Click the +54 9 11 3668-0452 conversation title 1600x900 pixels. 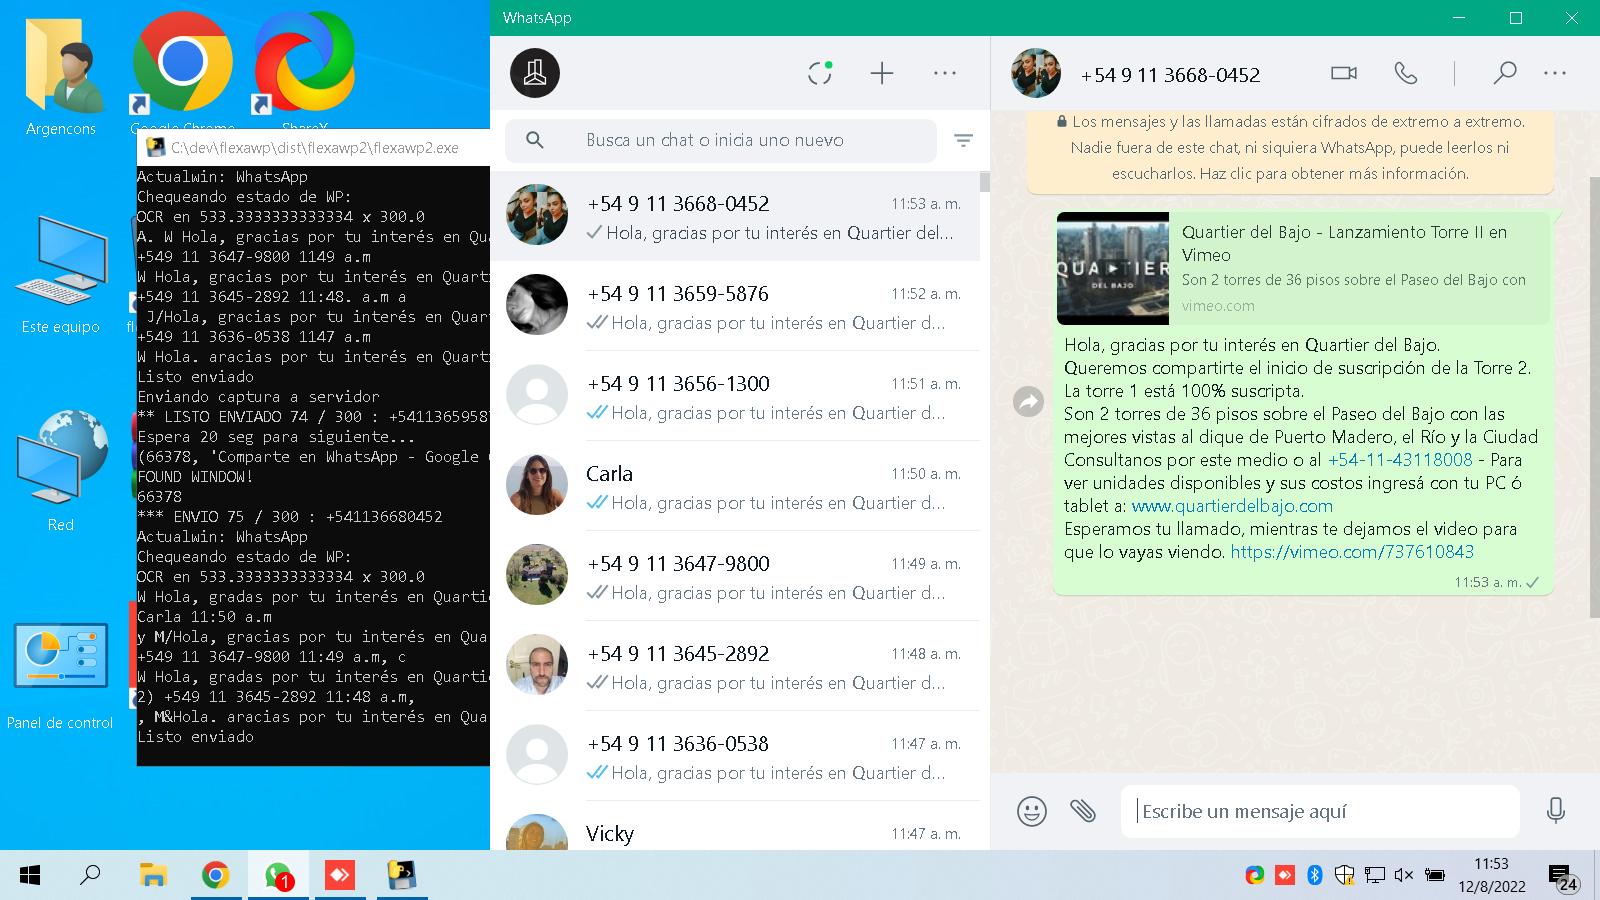1170,75
